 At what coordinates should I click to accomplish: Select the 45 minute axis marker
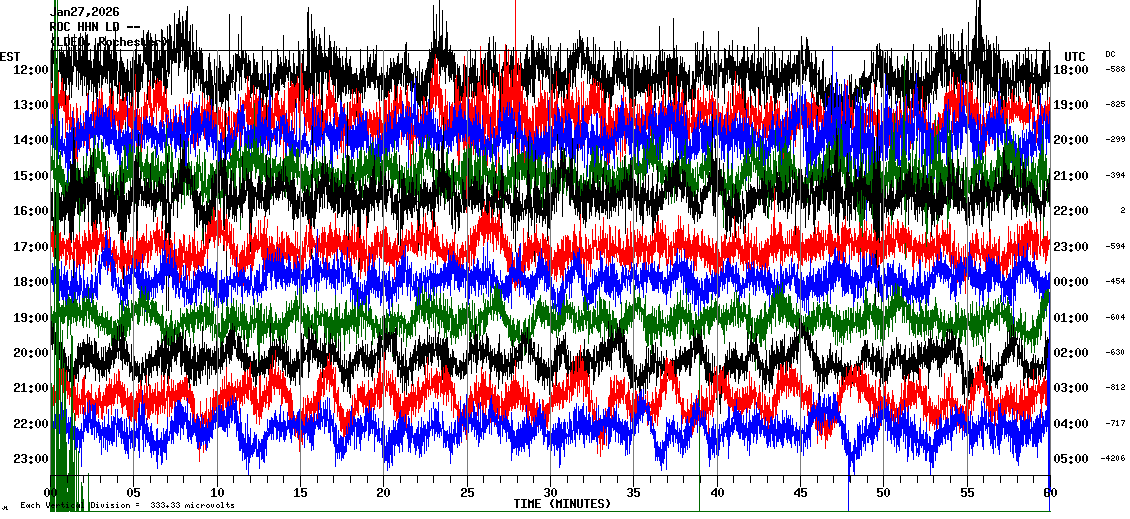pos(800,493)
